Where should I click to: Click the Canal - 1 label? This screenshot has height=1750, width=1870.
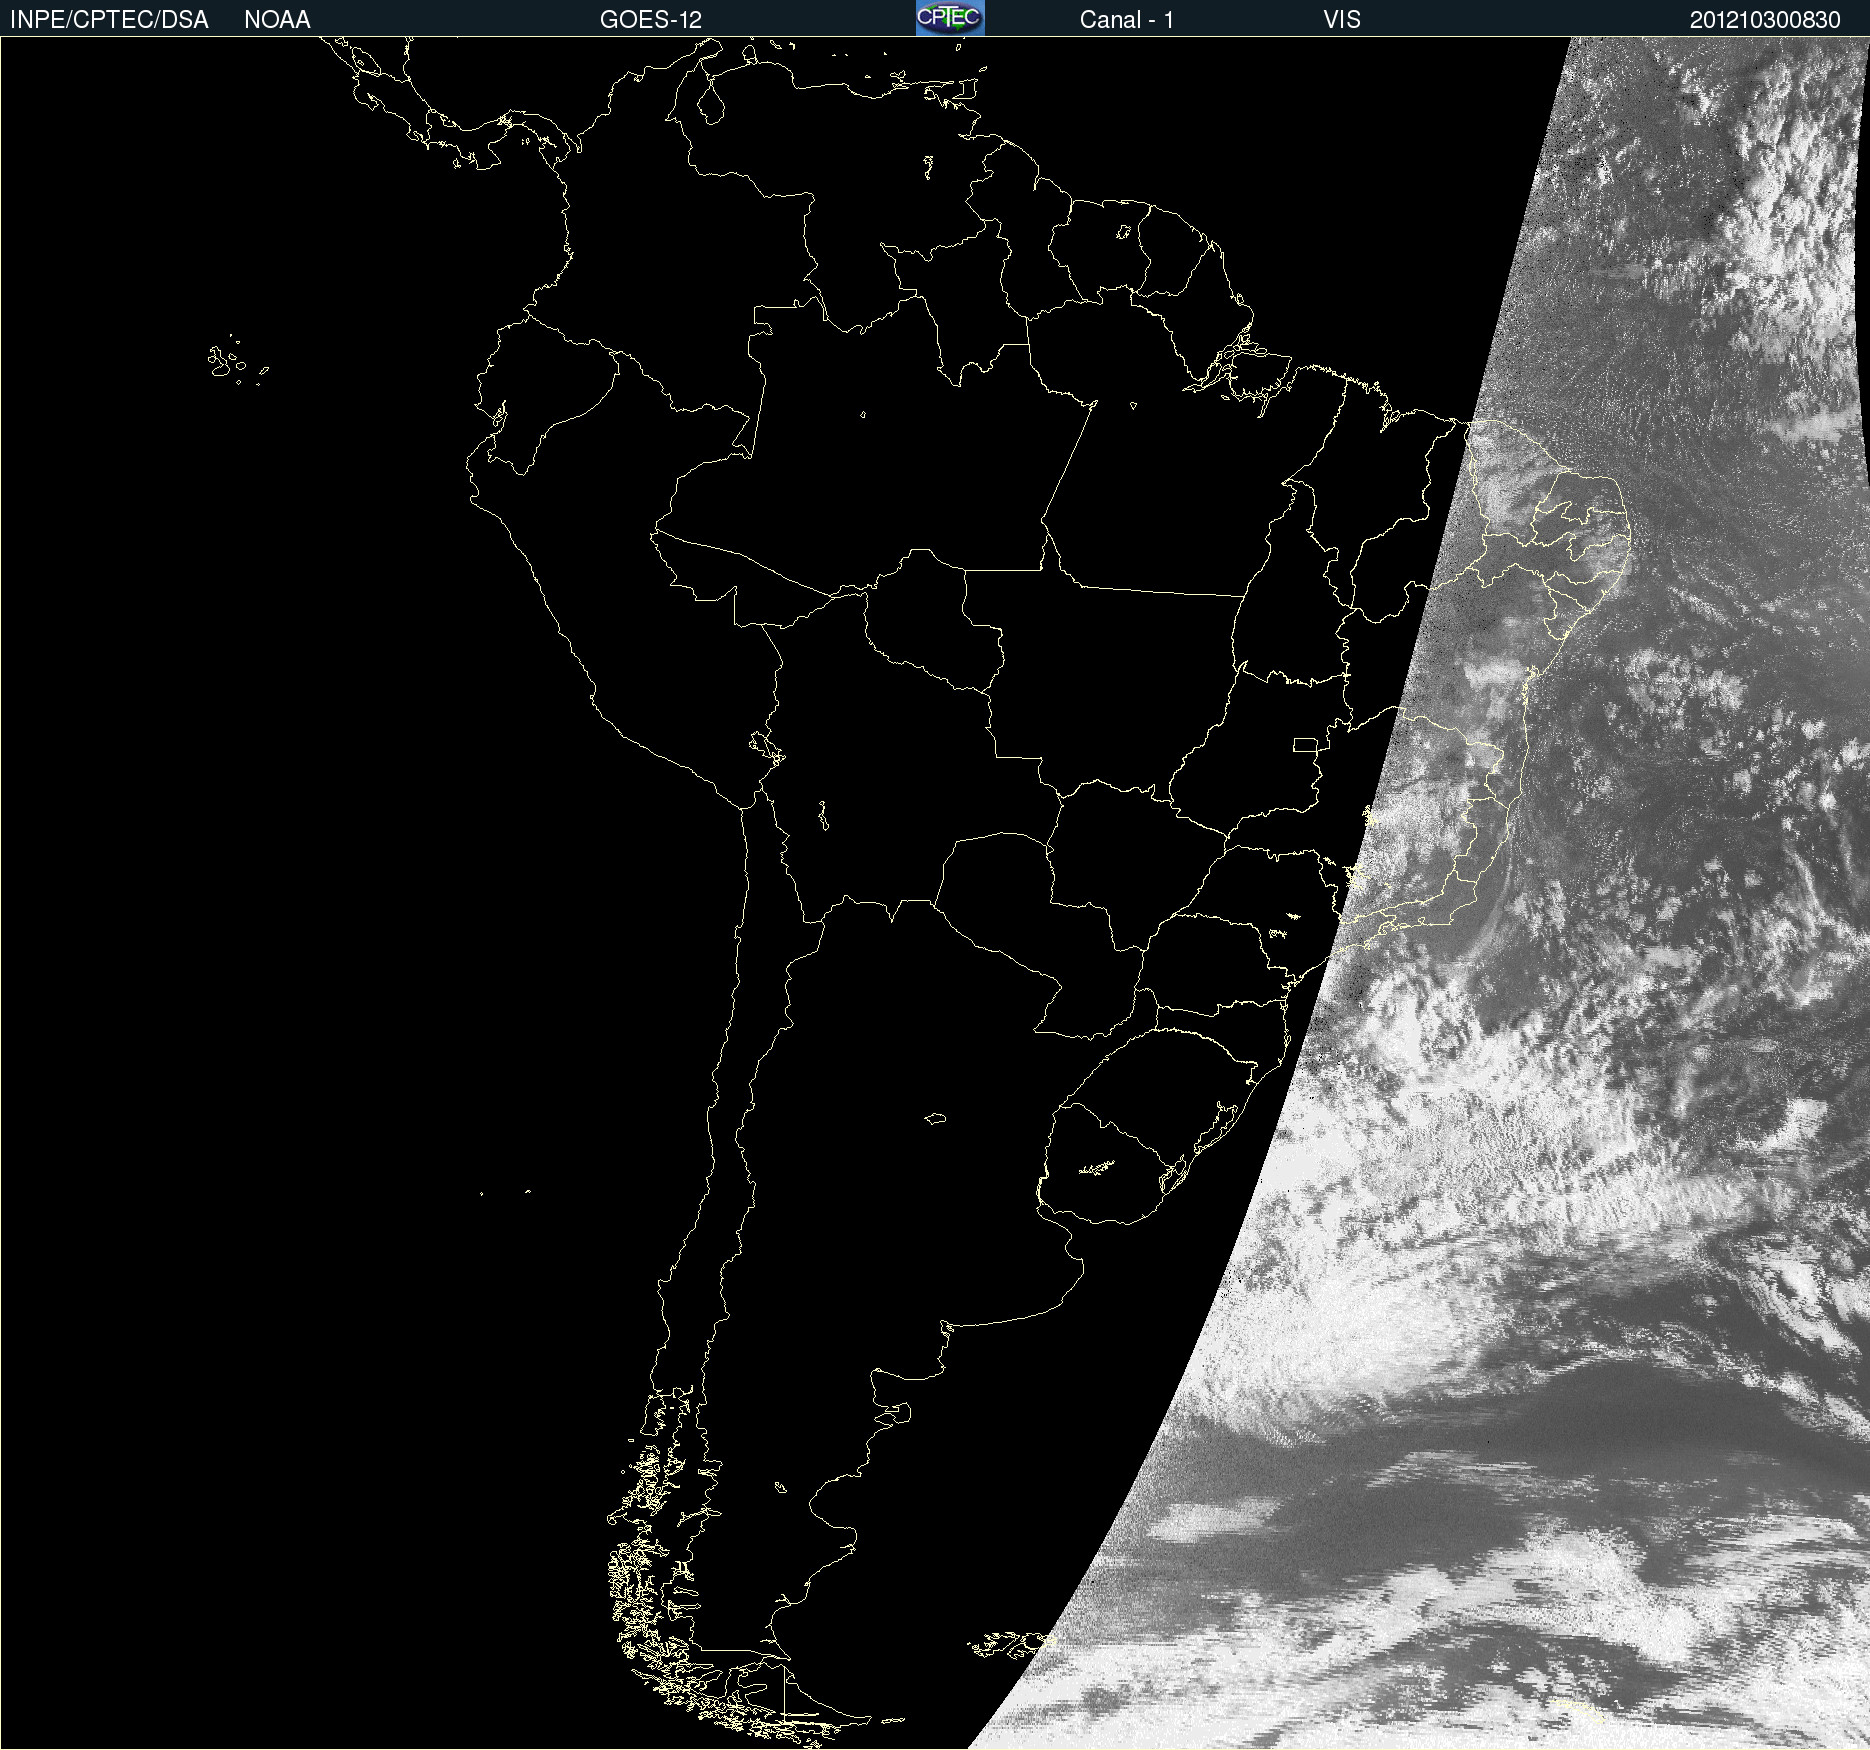1126,20
